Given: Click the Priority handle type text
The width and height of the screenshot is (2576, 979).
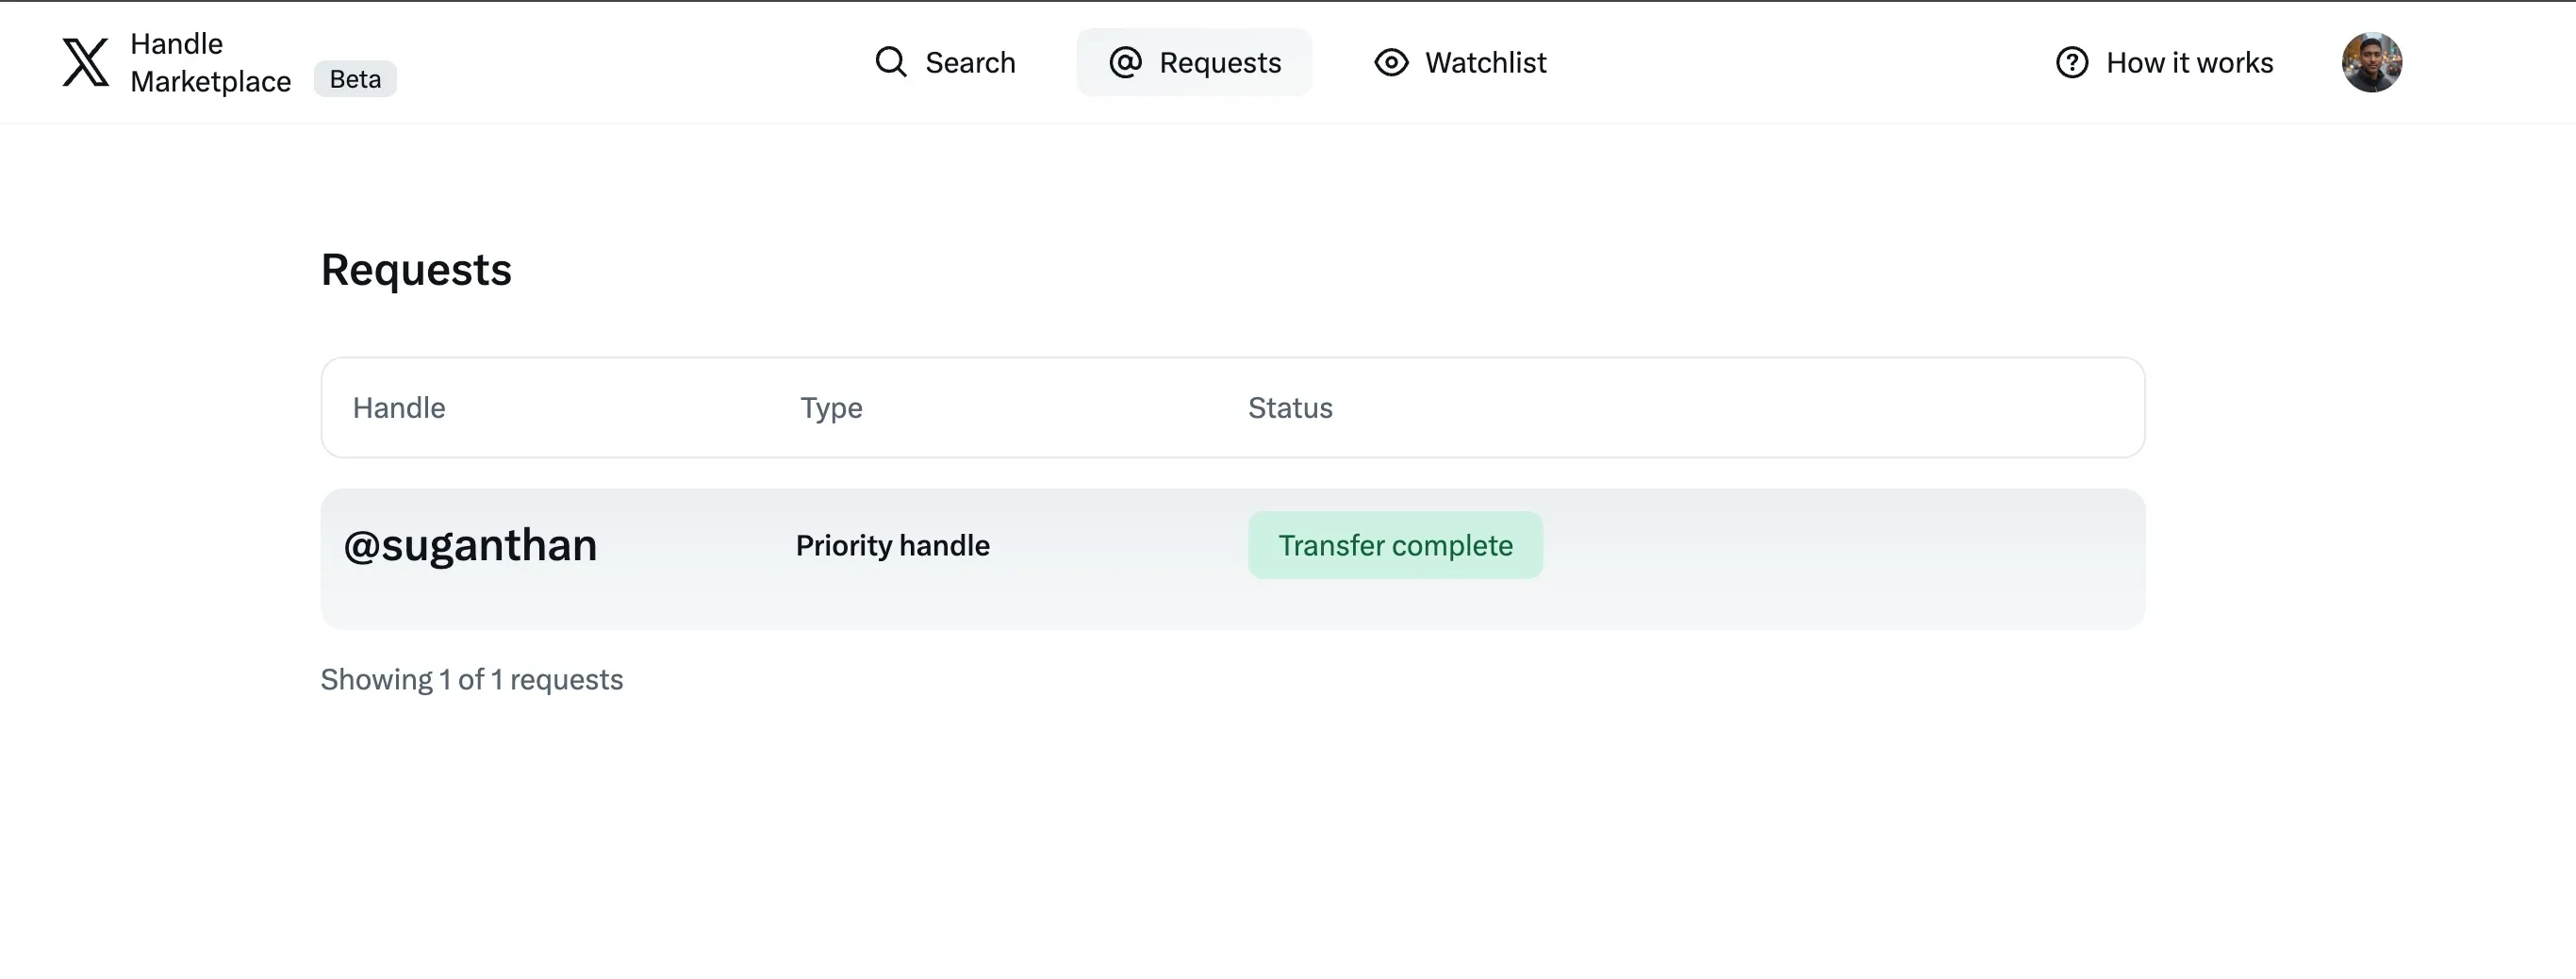Looking at the screenshot, I should click(892, 545).
